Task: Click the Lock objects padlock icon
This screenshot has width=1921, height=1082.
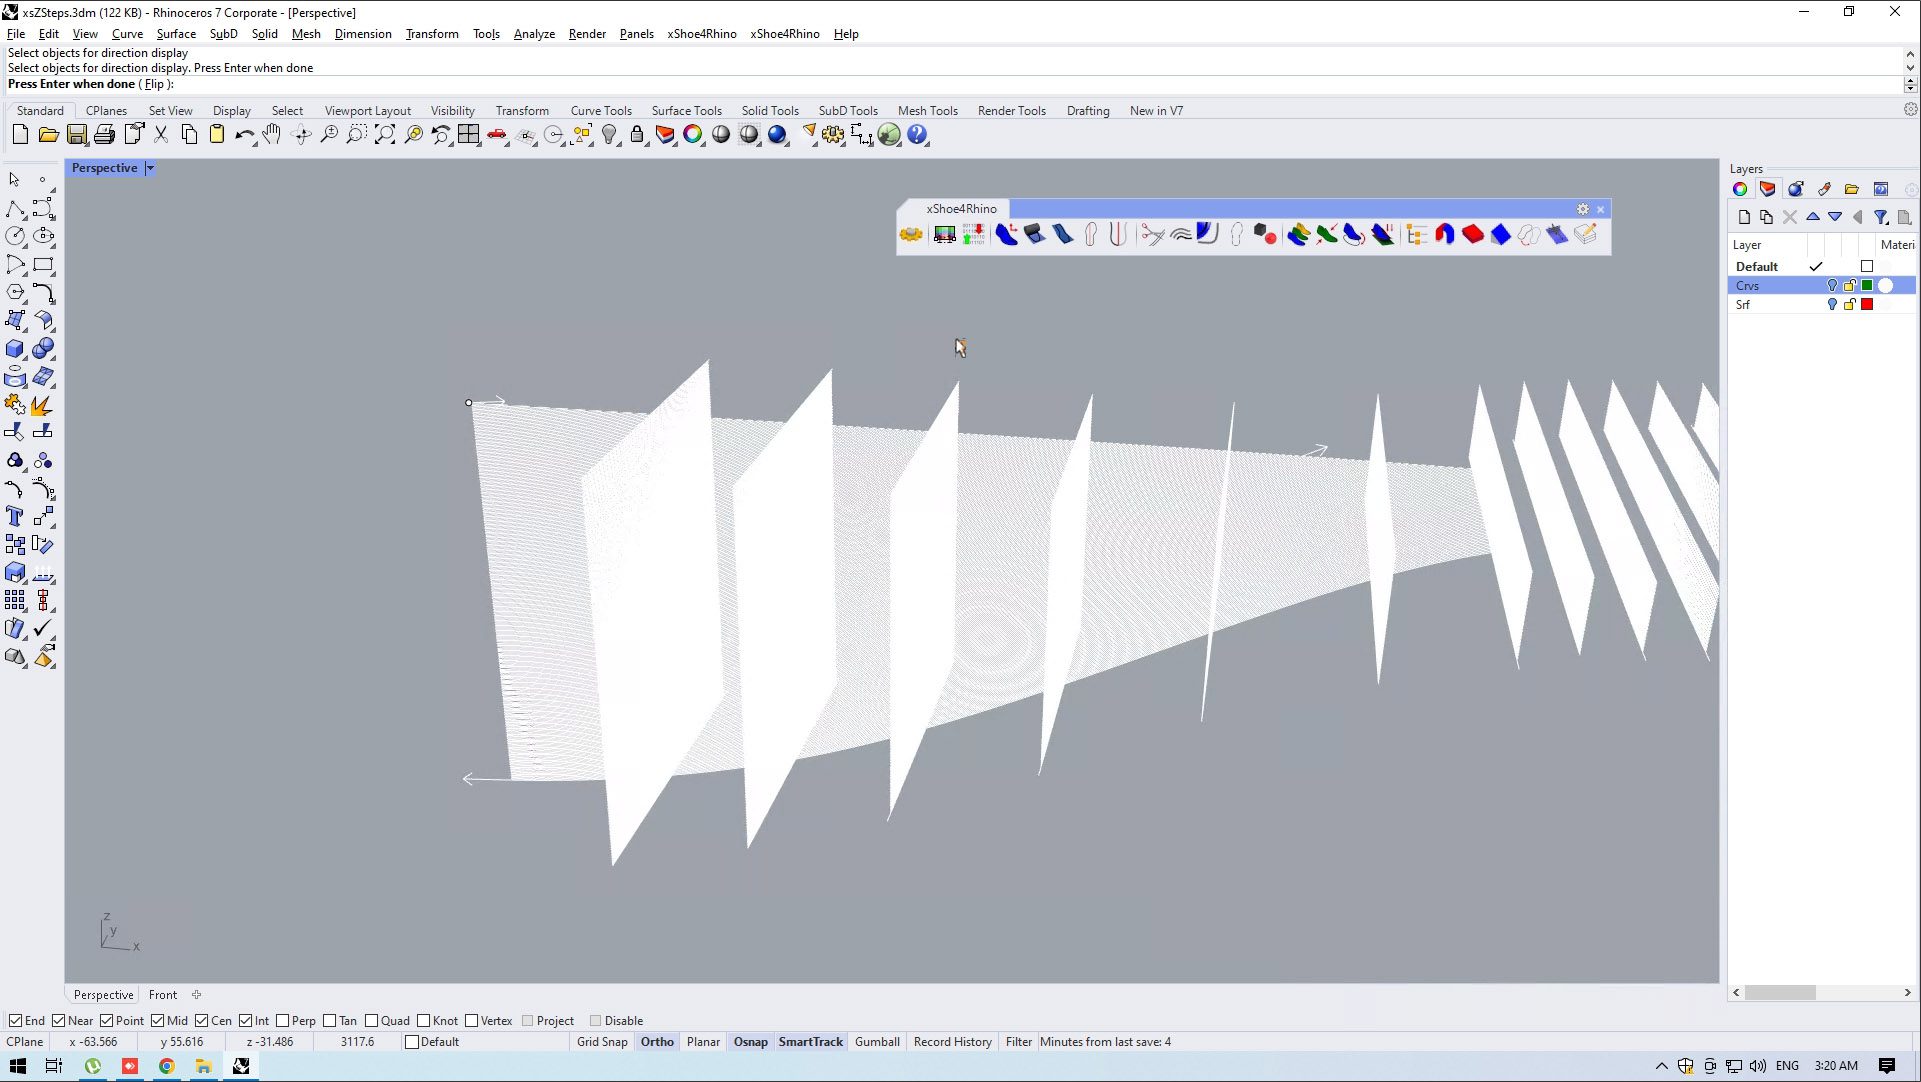Action: point(637,135)
